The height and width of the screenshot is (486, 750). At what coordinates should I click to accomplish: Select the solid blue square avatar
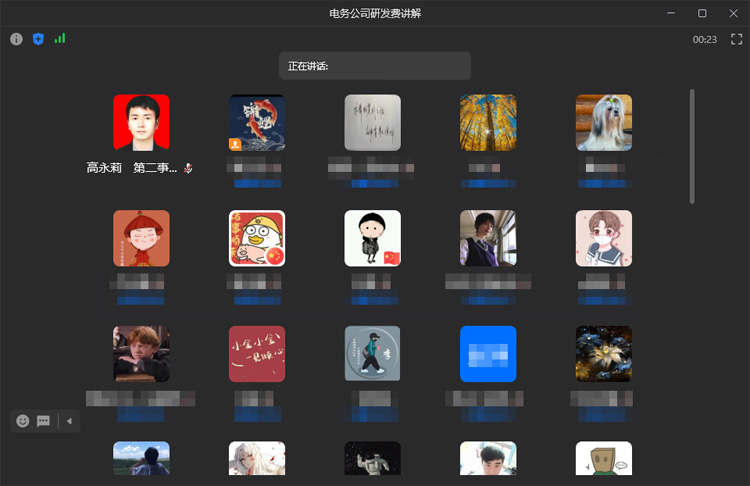(x=488, y=354)
